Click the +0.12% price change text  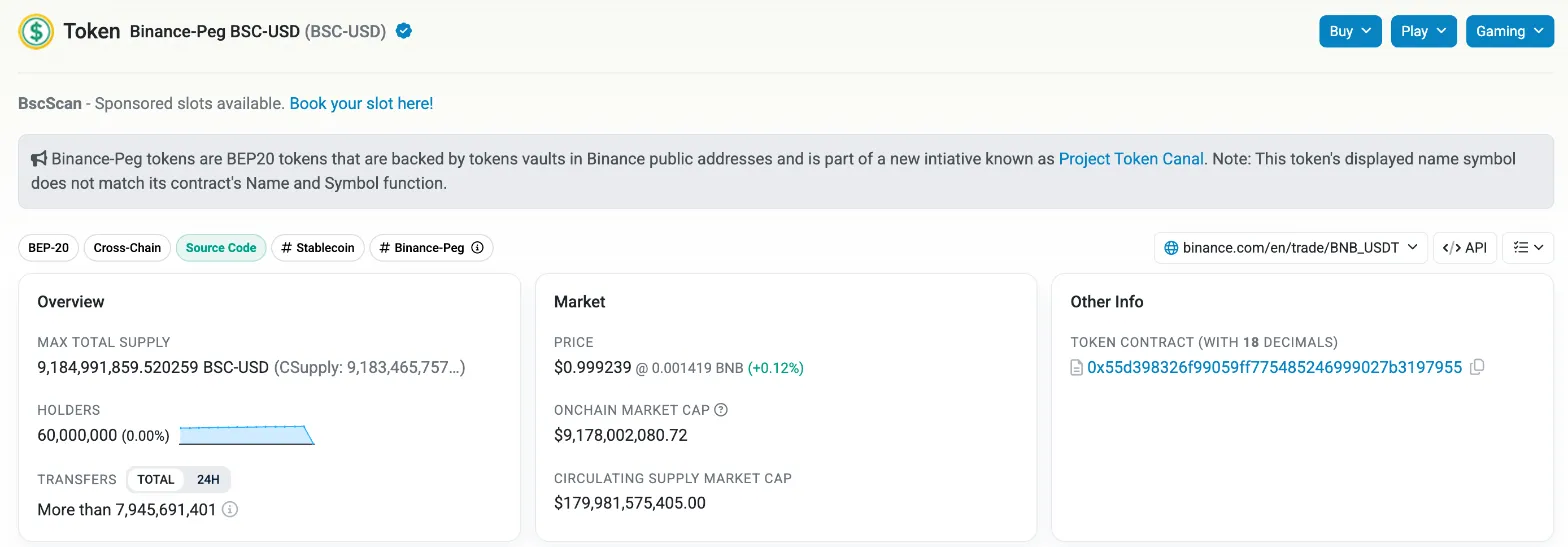(x=775, y=368)
